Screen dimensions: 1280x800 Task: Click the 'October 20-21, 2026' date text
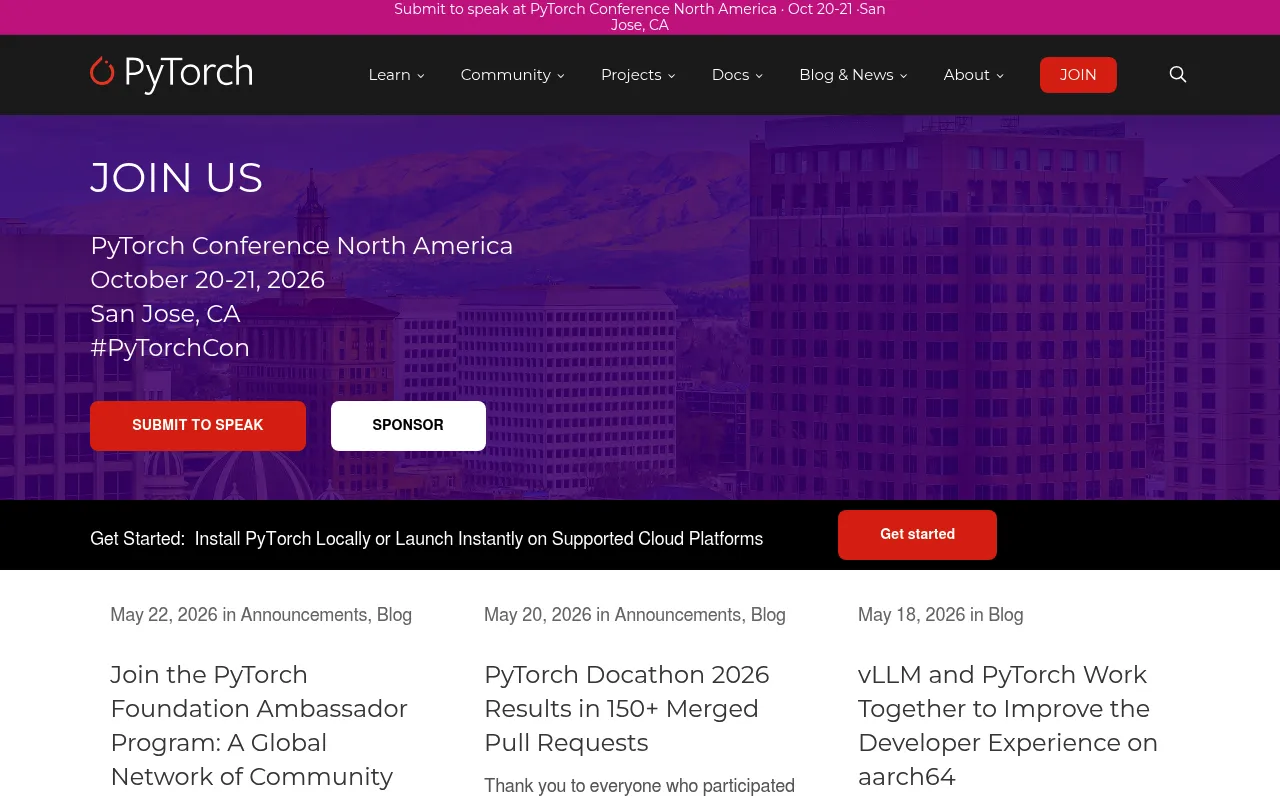pos(208,280)
